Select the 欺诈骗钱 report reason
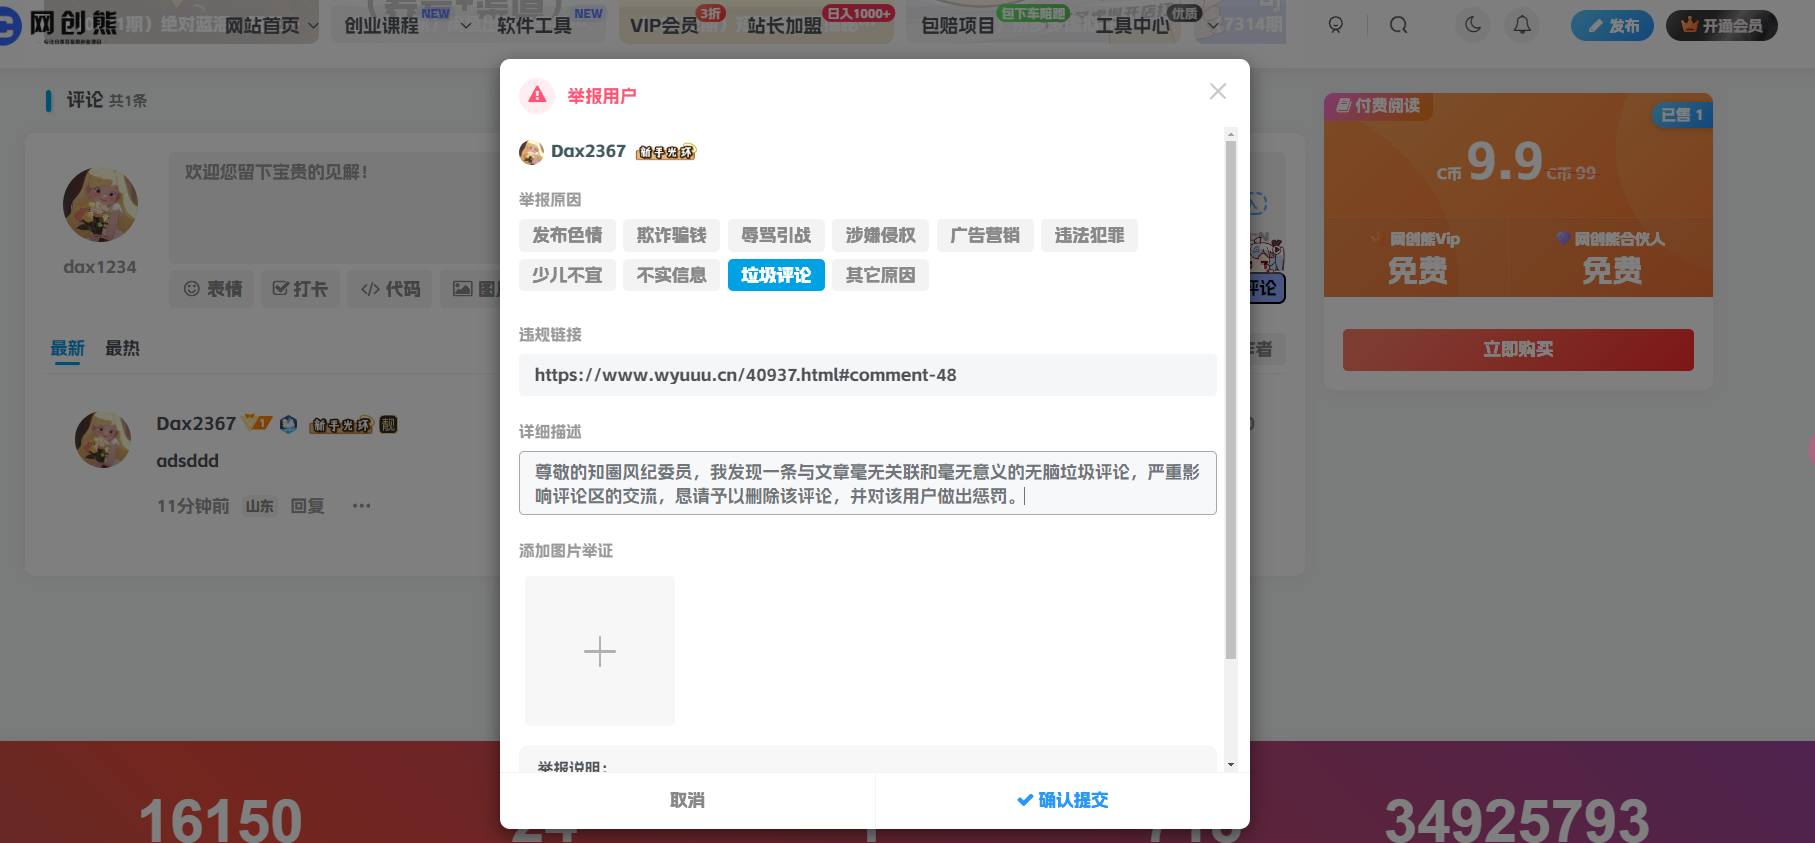Viewport: 1815px width, 843px height. click(x=672, y=235)
